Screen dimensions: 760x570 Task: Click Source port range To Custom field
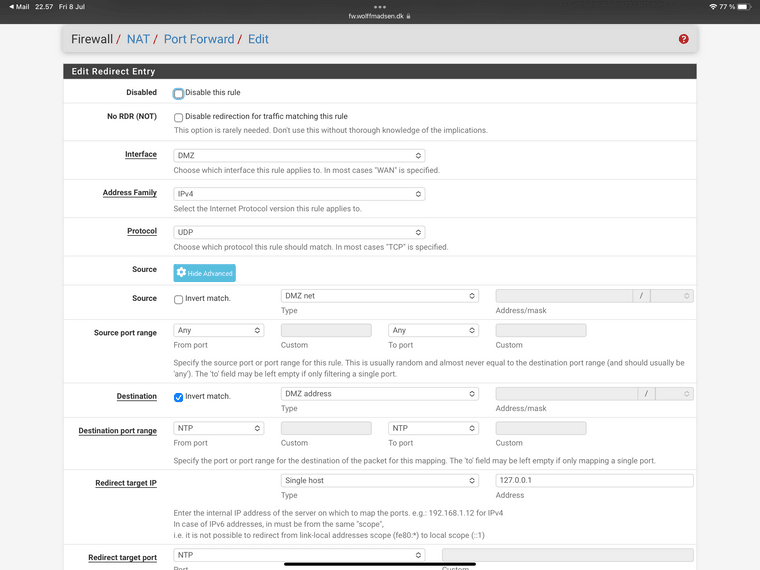click(x=541, y=331)
